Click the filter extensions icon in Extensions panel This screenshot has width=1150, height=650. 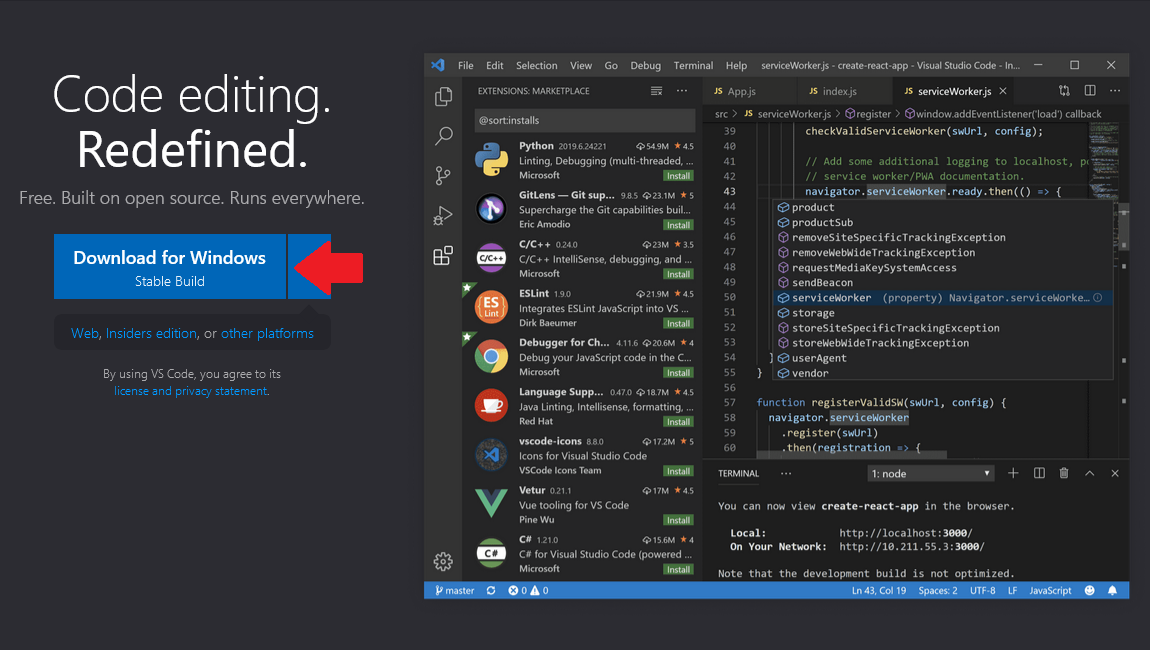656,90
